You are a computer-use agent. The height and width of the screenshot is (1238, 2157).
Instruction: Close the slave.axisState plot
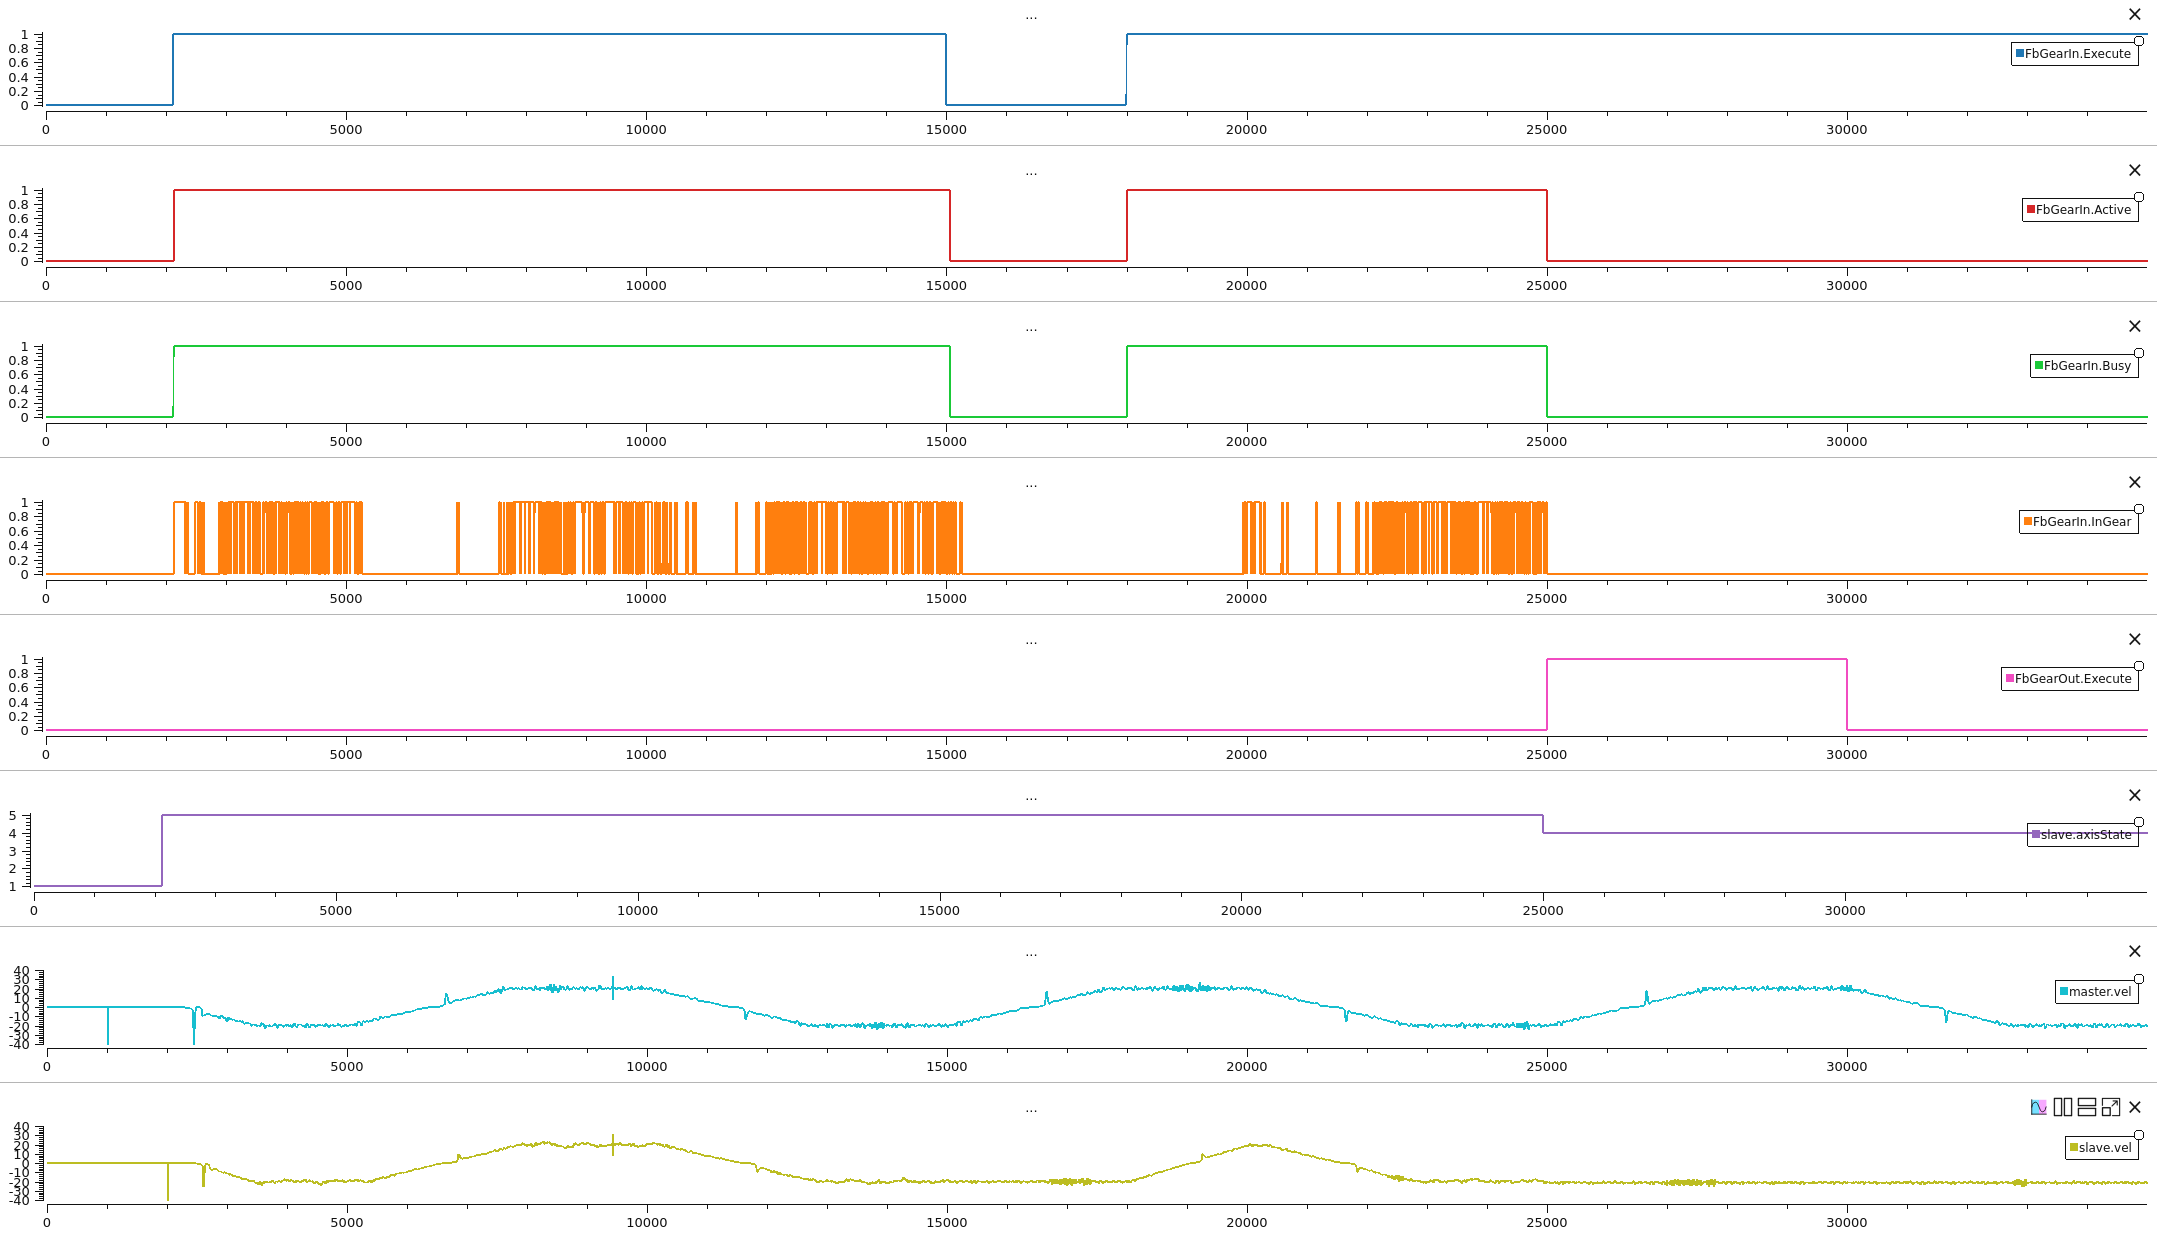click(2135, 795)
